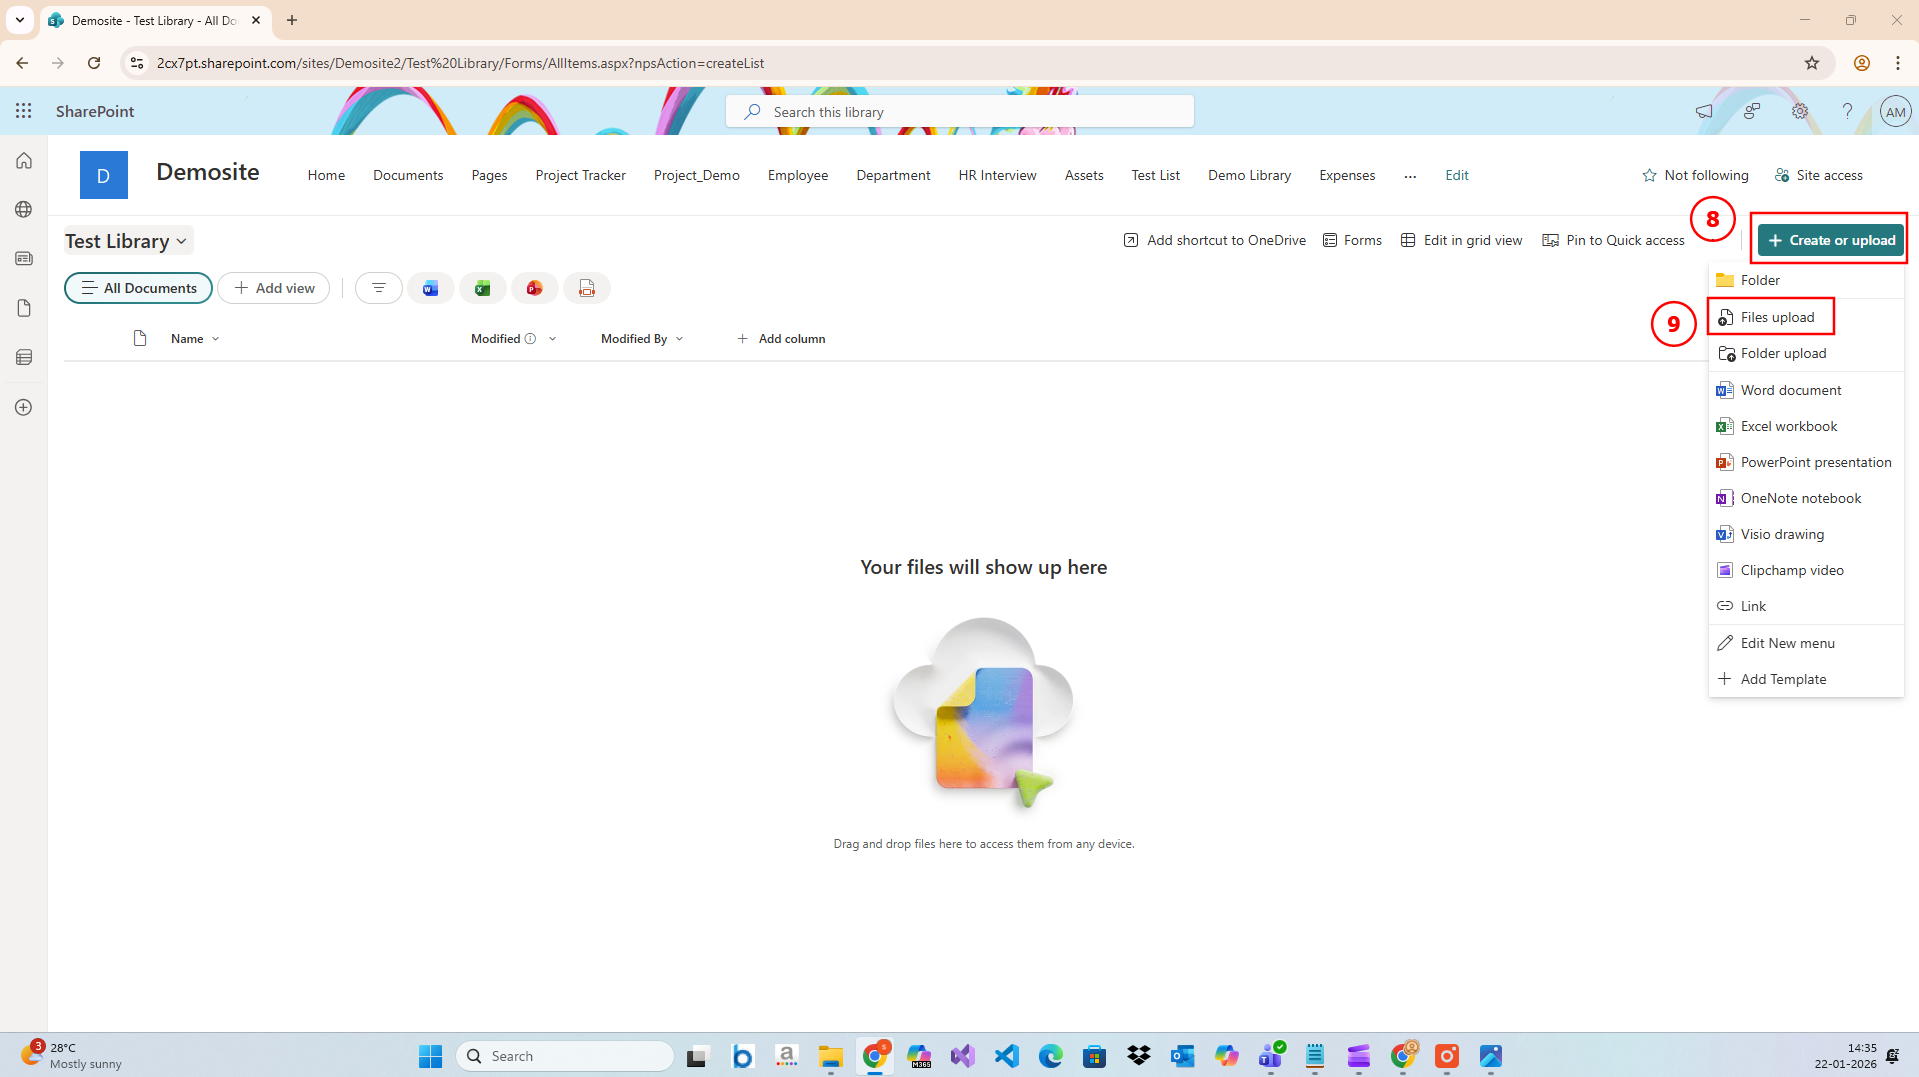This screenshot has width=1919, height=1077.
Task: Open My sites globe icon in left rail
Action: (24, 209)
